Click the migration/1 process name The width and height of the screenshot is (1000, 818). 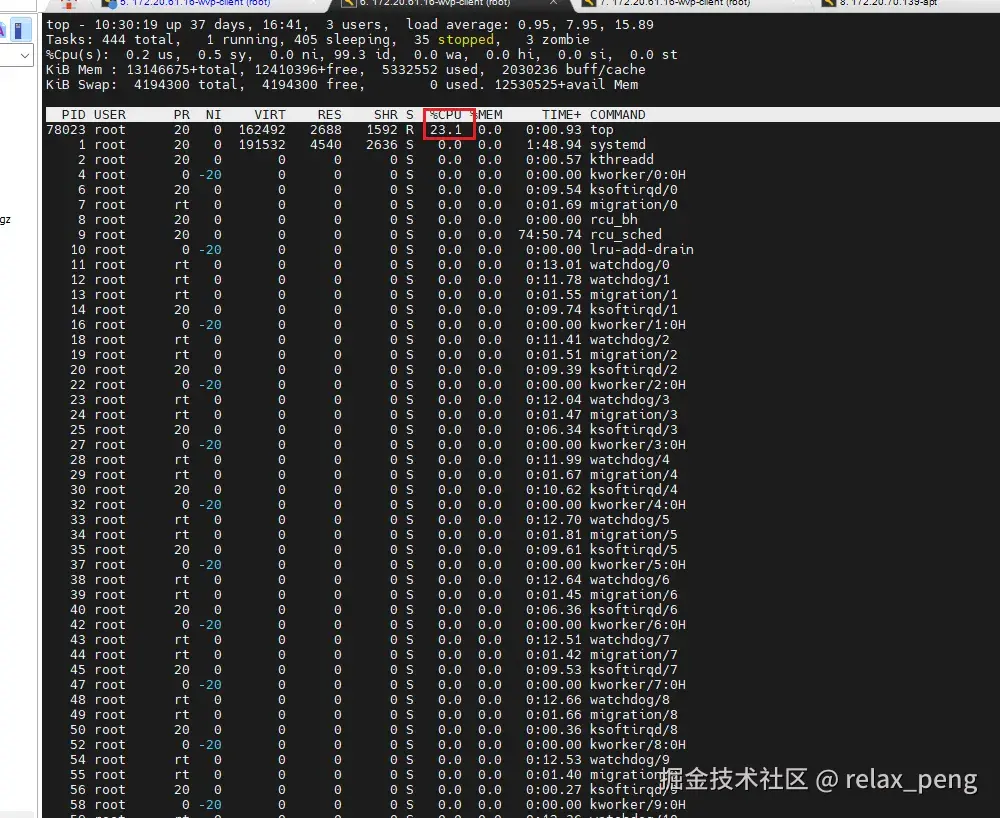633,295
